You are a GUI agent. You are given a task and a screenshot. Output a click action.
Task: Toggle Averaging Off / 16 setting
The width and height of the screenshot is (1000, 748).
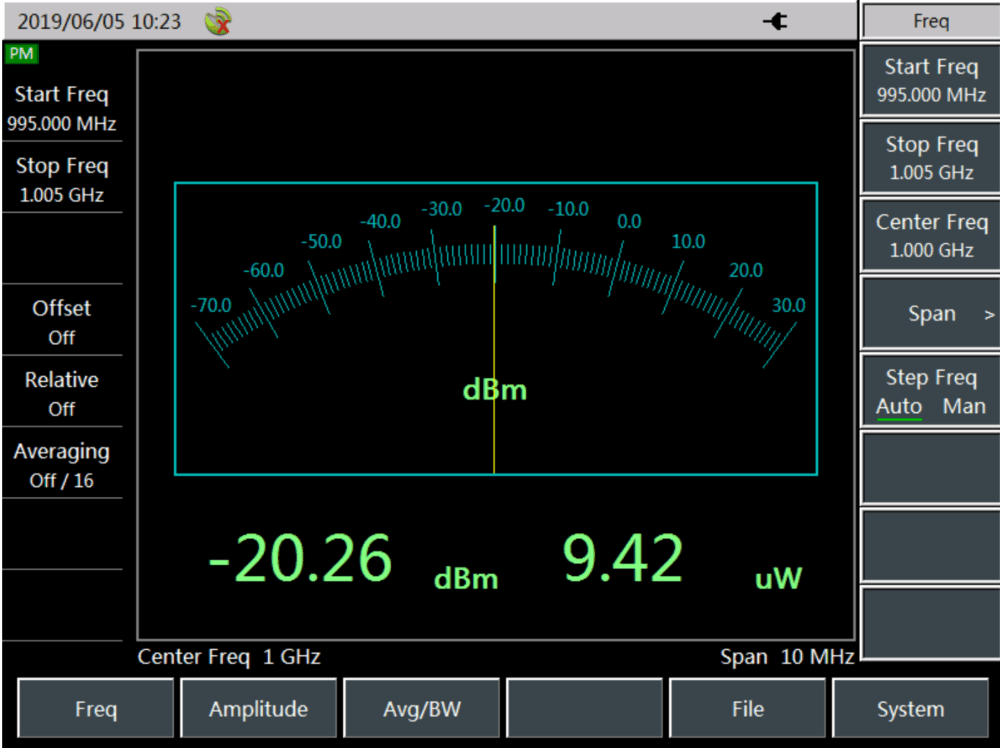[x=62, y=465]
